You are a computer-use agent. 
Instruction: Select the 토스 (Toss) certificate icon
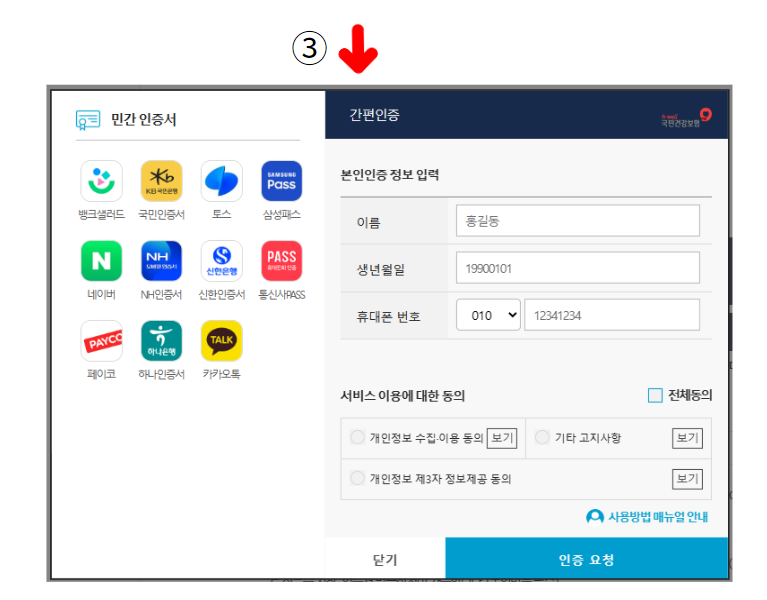[x=222, y=181]
